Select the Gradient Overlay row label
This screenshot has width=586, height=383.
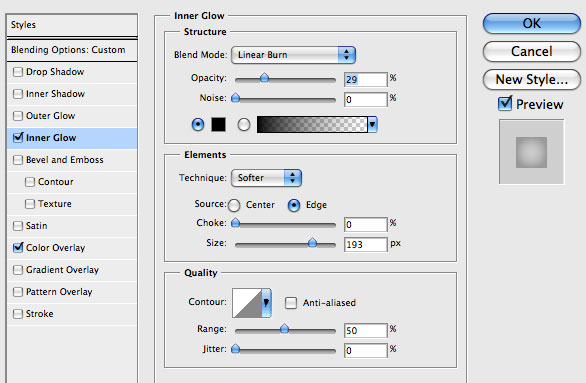(x=62, y=270)
